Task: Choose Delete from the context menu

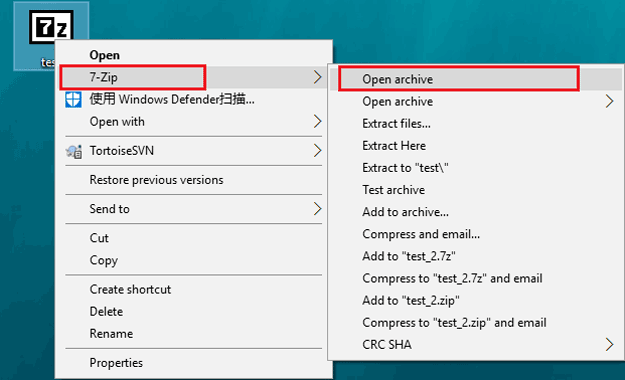Action: [106, 311]
